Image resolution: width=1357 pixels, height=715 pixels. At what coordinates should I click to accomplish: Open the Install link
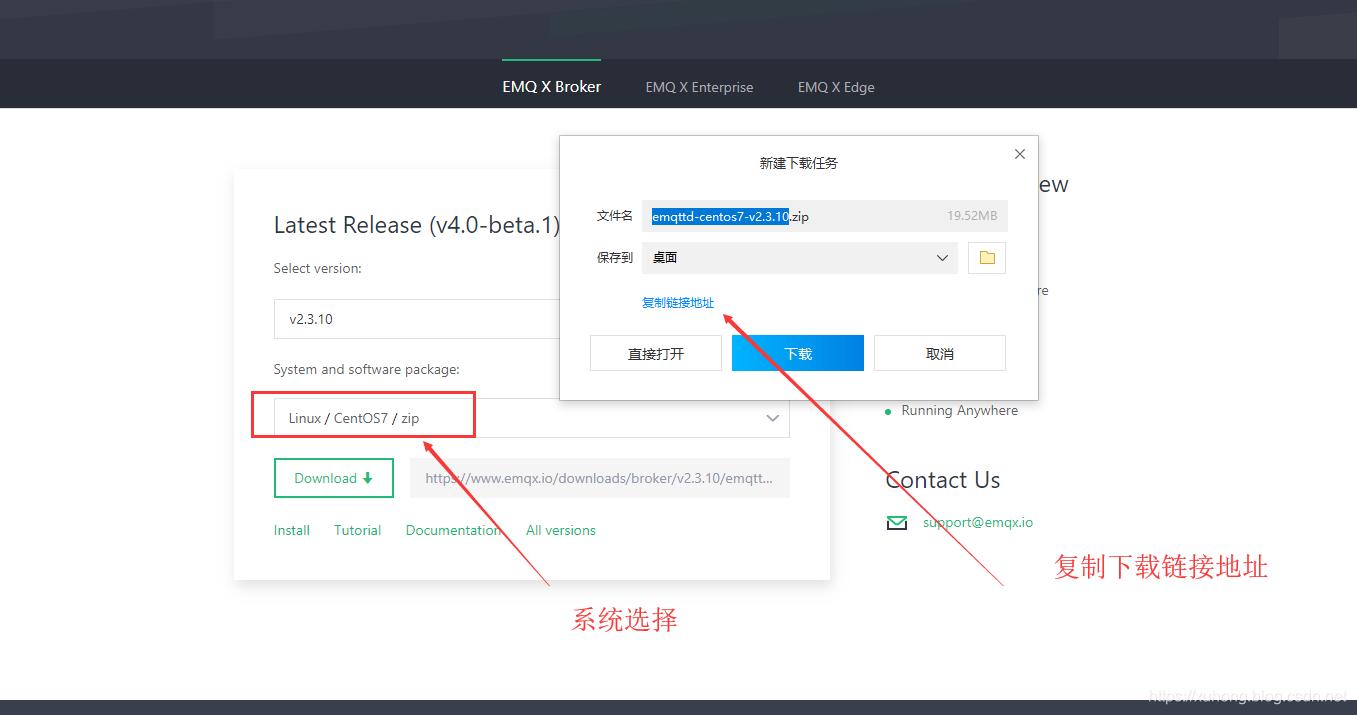(292, 530)
